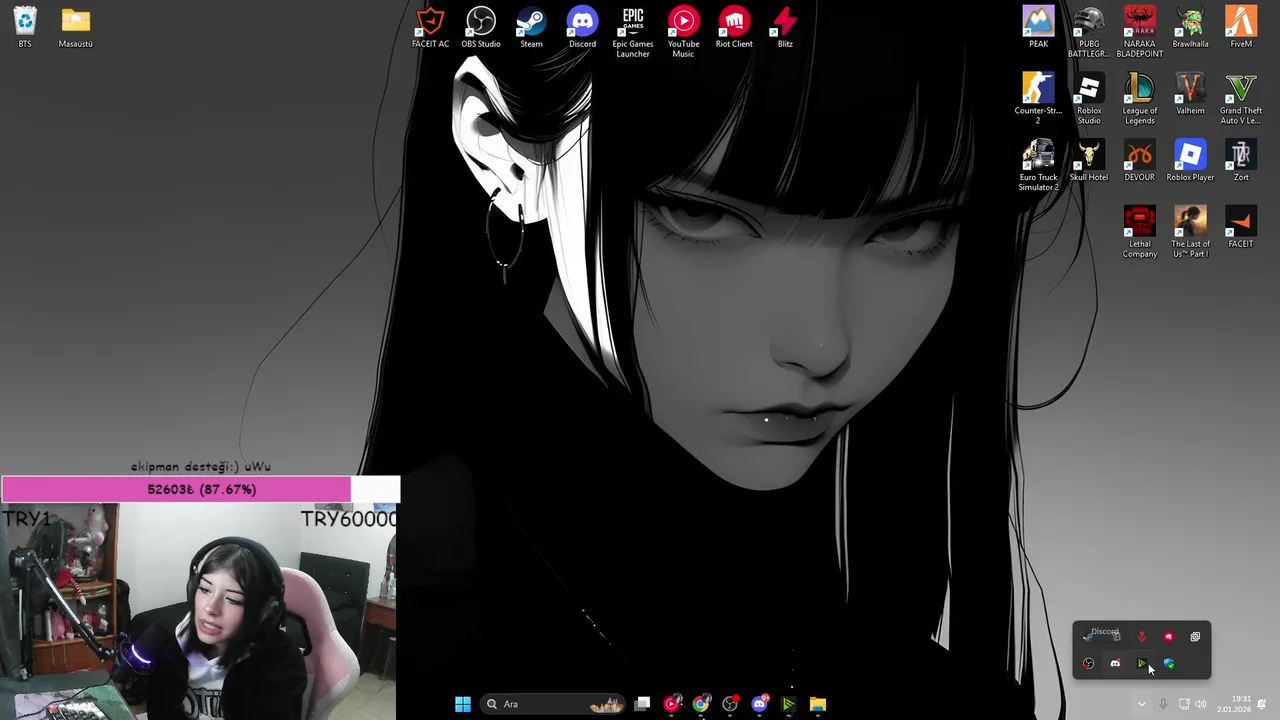Click the webcam overlay feed
The width and height of the screenshot is (1280, 720).
[x=198, y=612]
